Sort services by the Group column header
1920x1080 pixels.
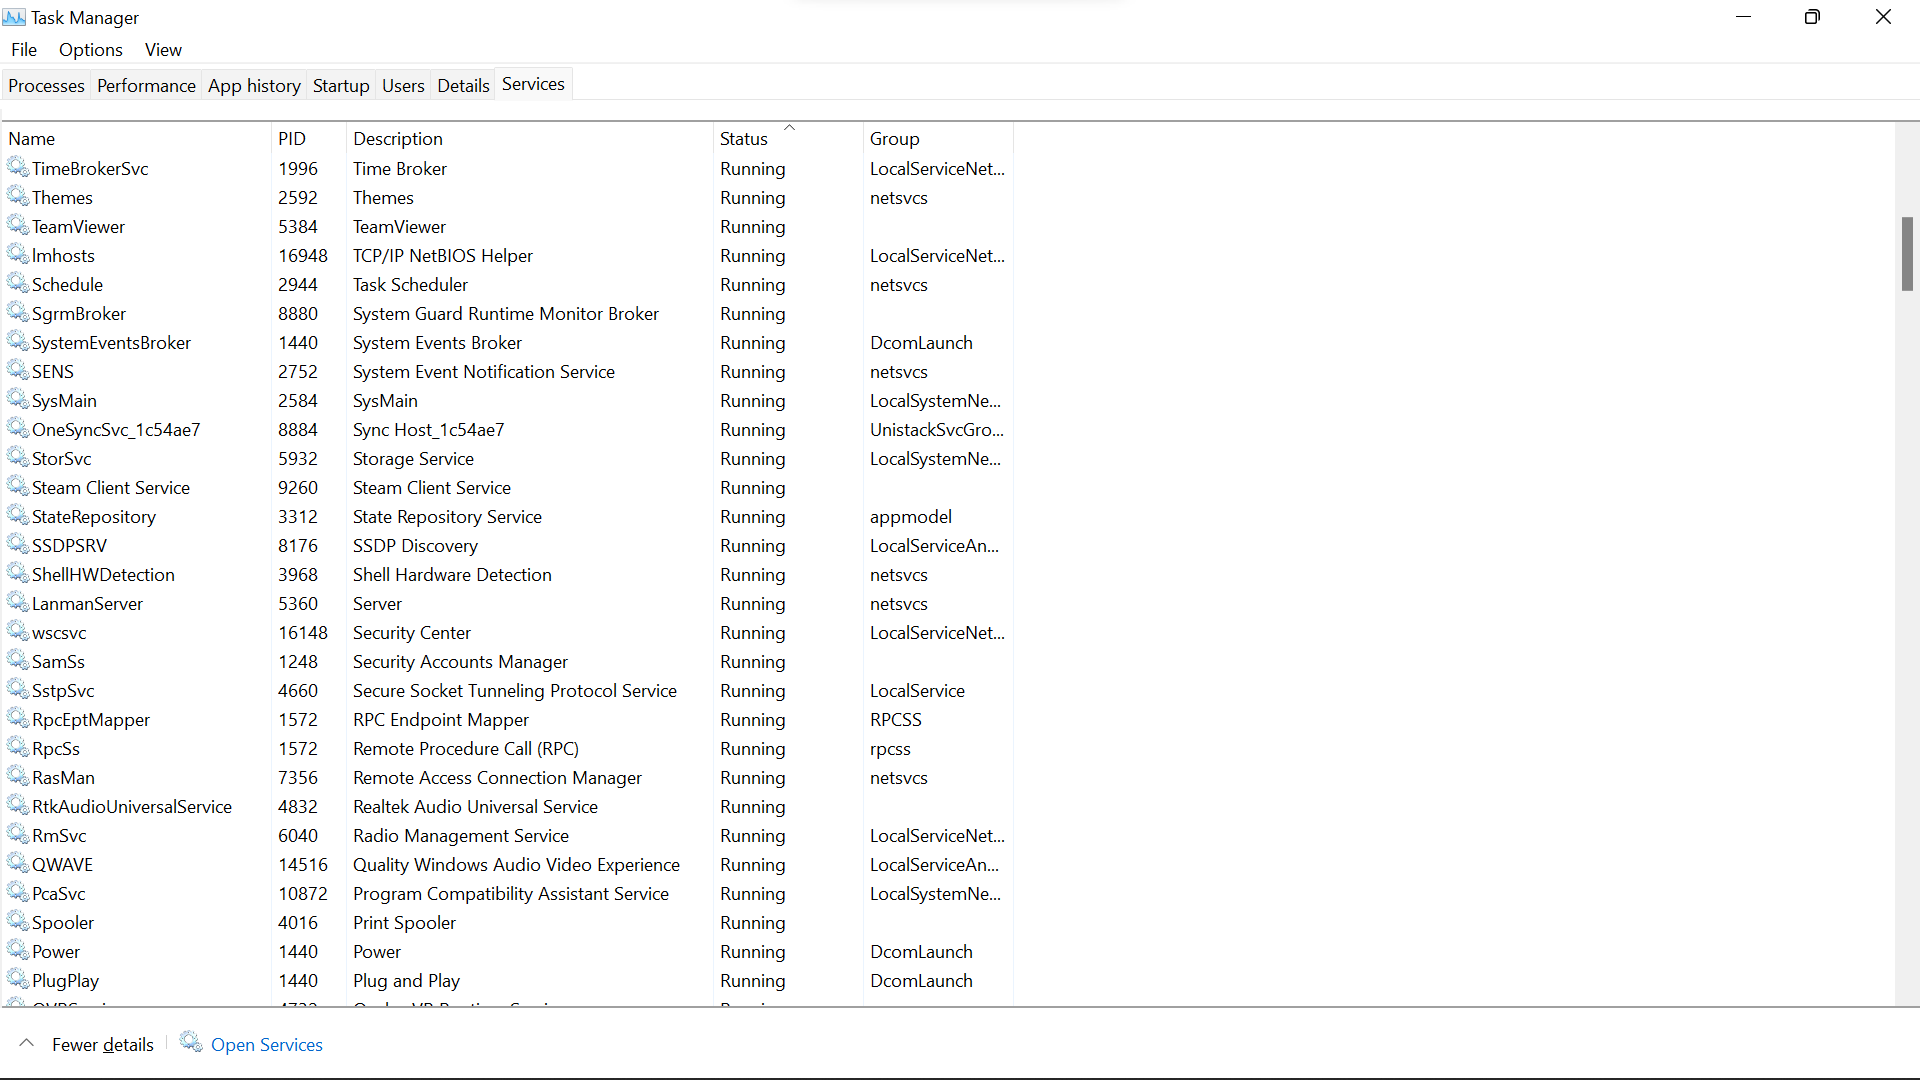[937, 138]
